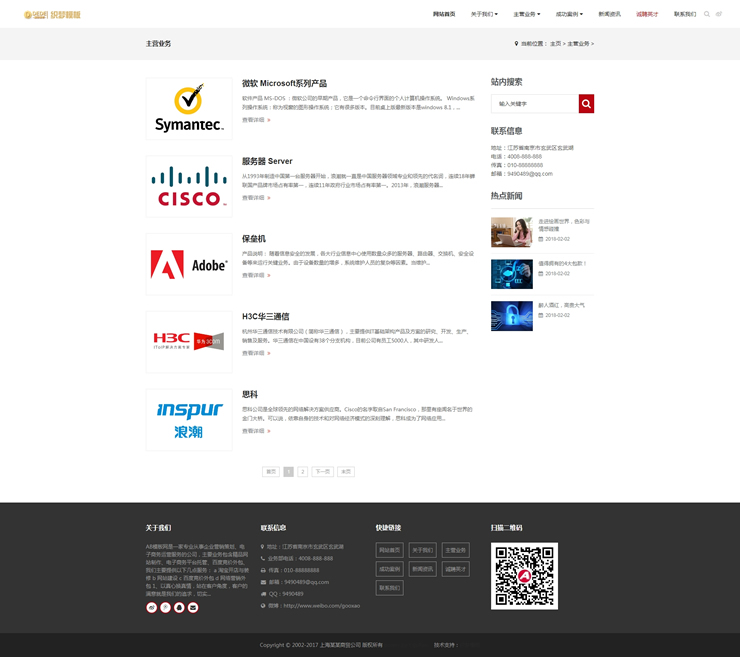Click the site search keyword input field
The image size is (740, 657).
(x=535, y=103)
